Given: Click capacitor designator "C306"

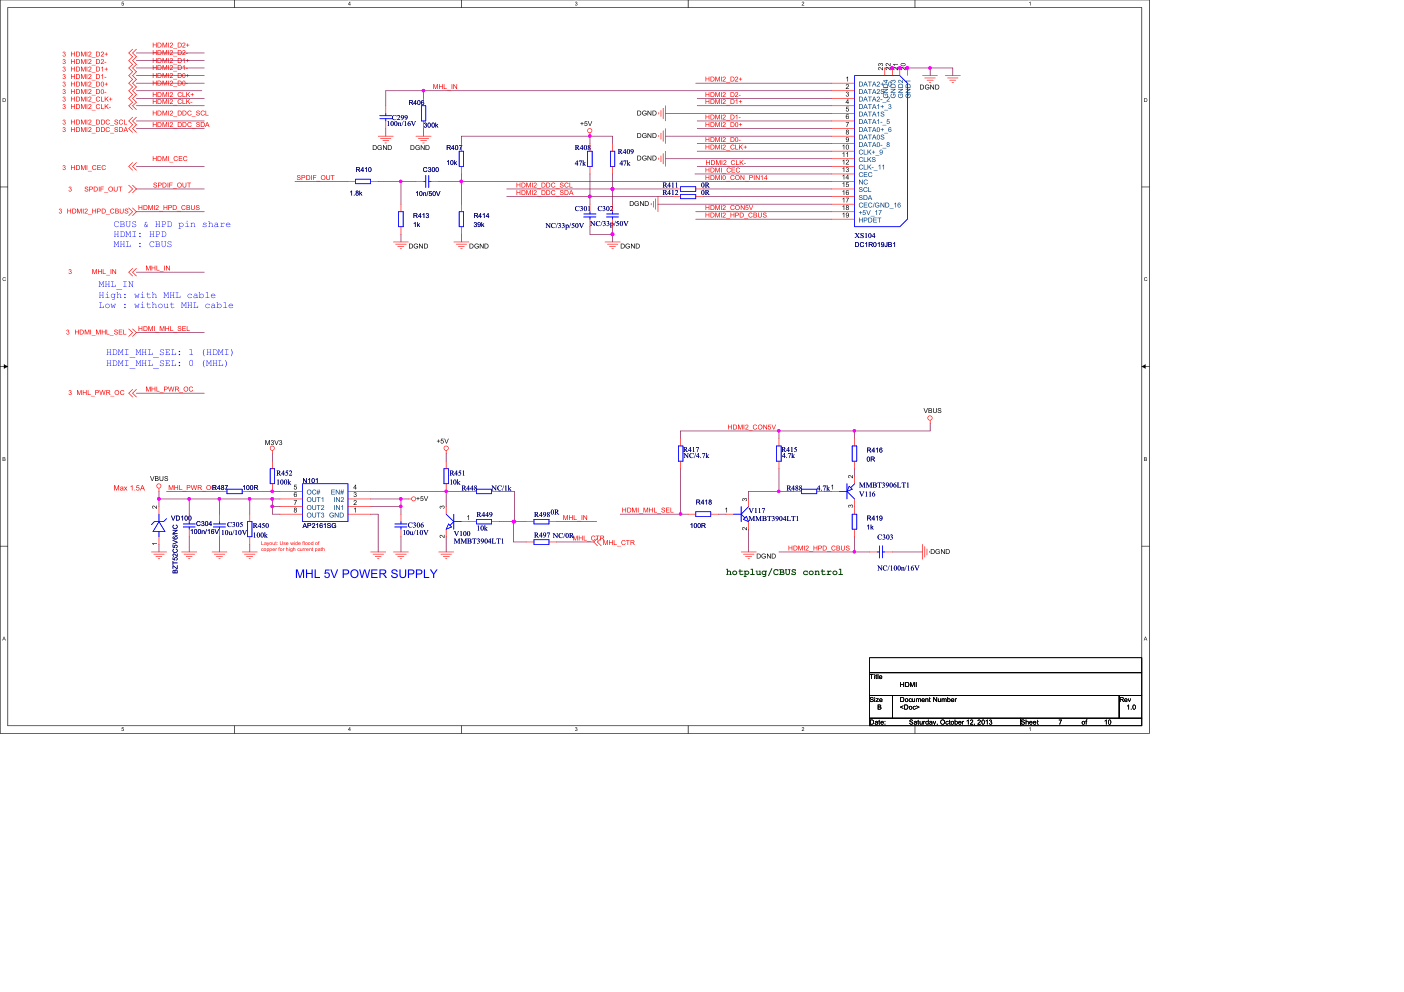Looking at the screenshot, I should 416,525.
